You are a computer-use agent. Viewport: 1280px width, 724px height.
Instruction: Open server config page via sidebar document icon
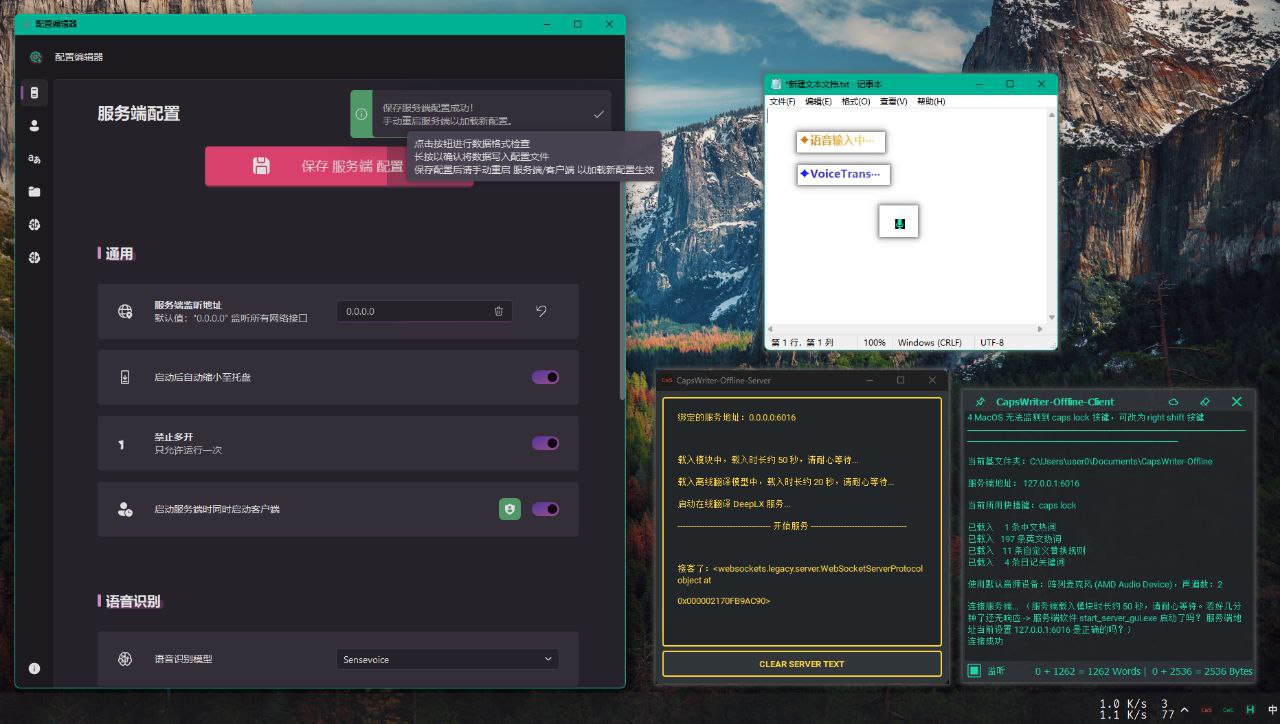click(x=35, y=92)
